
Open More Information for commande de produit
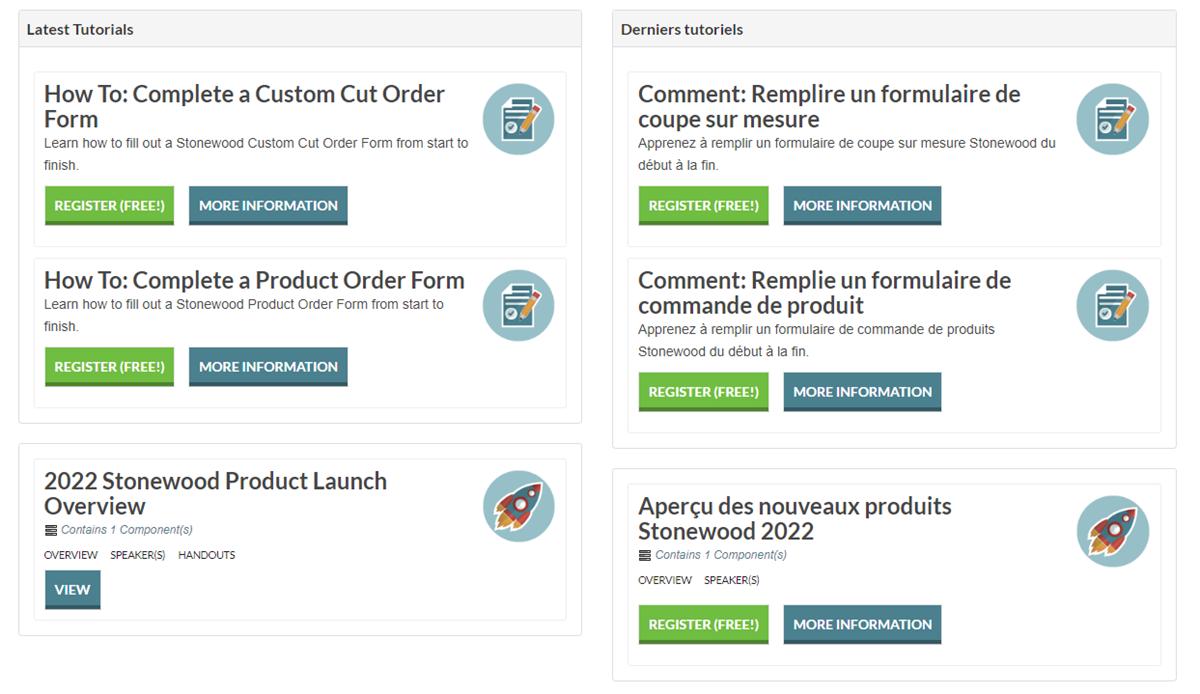click(x=862, y=392)
